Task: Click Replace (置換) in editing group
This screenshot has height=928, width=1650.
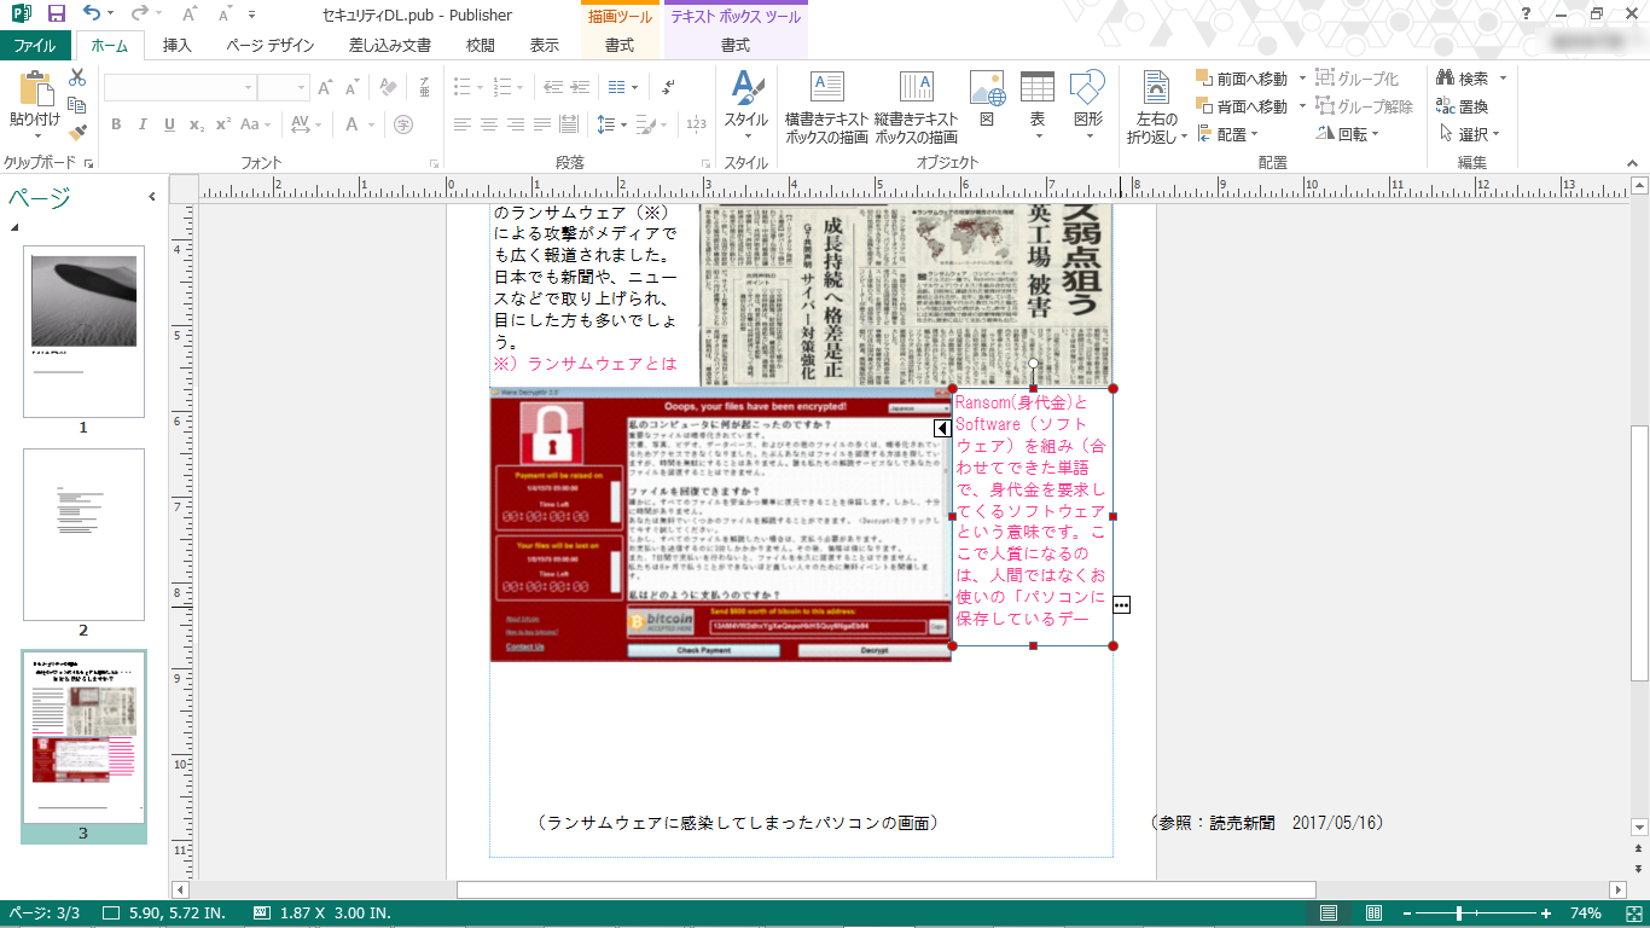Action: coord(1462,106)
